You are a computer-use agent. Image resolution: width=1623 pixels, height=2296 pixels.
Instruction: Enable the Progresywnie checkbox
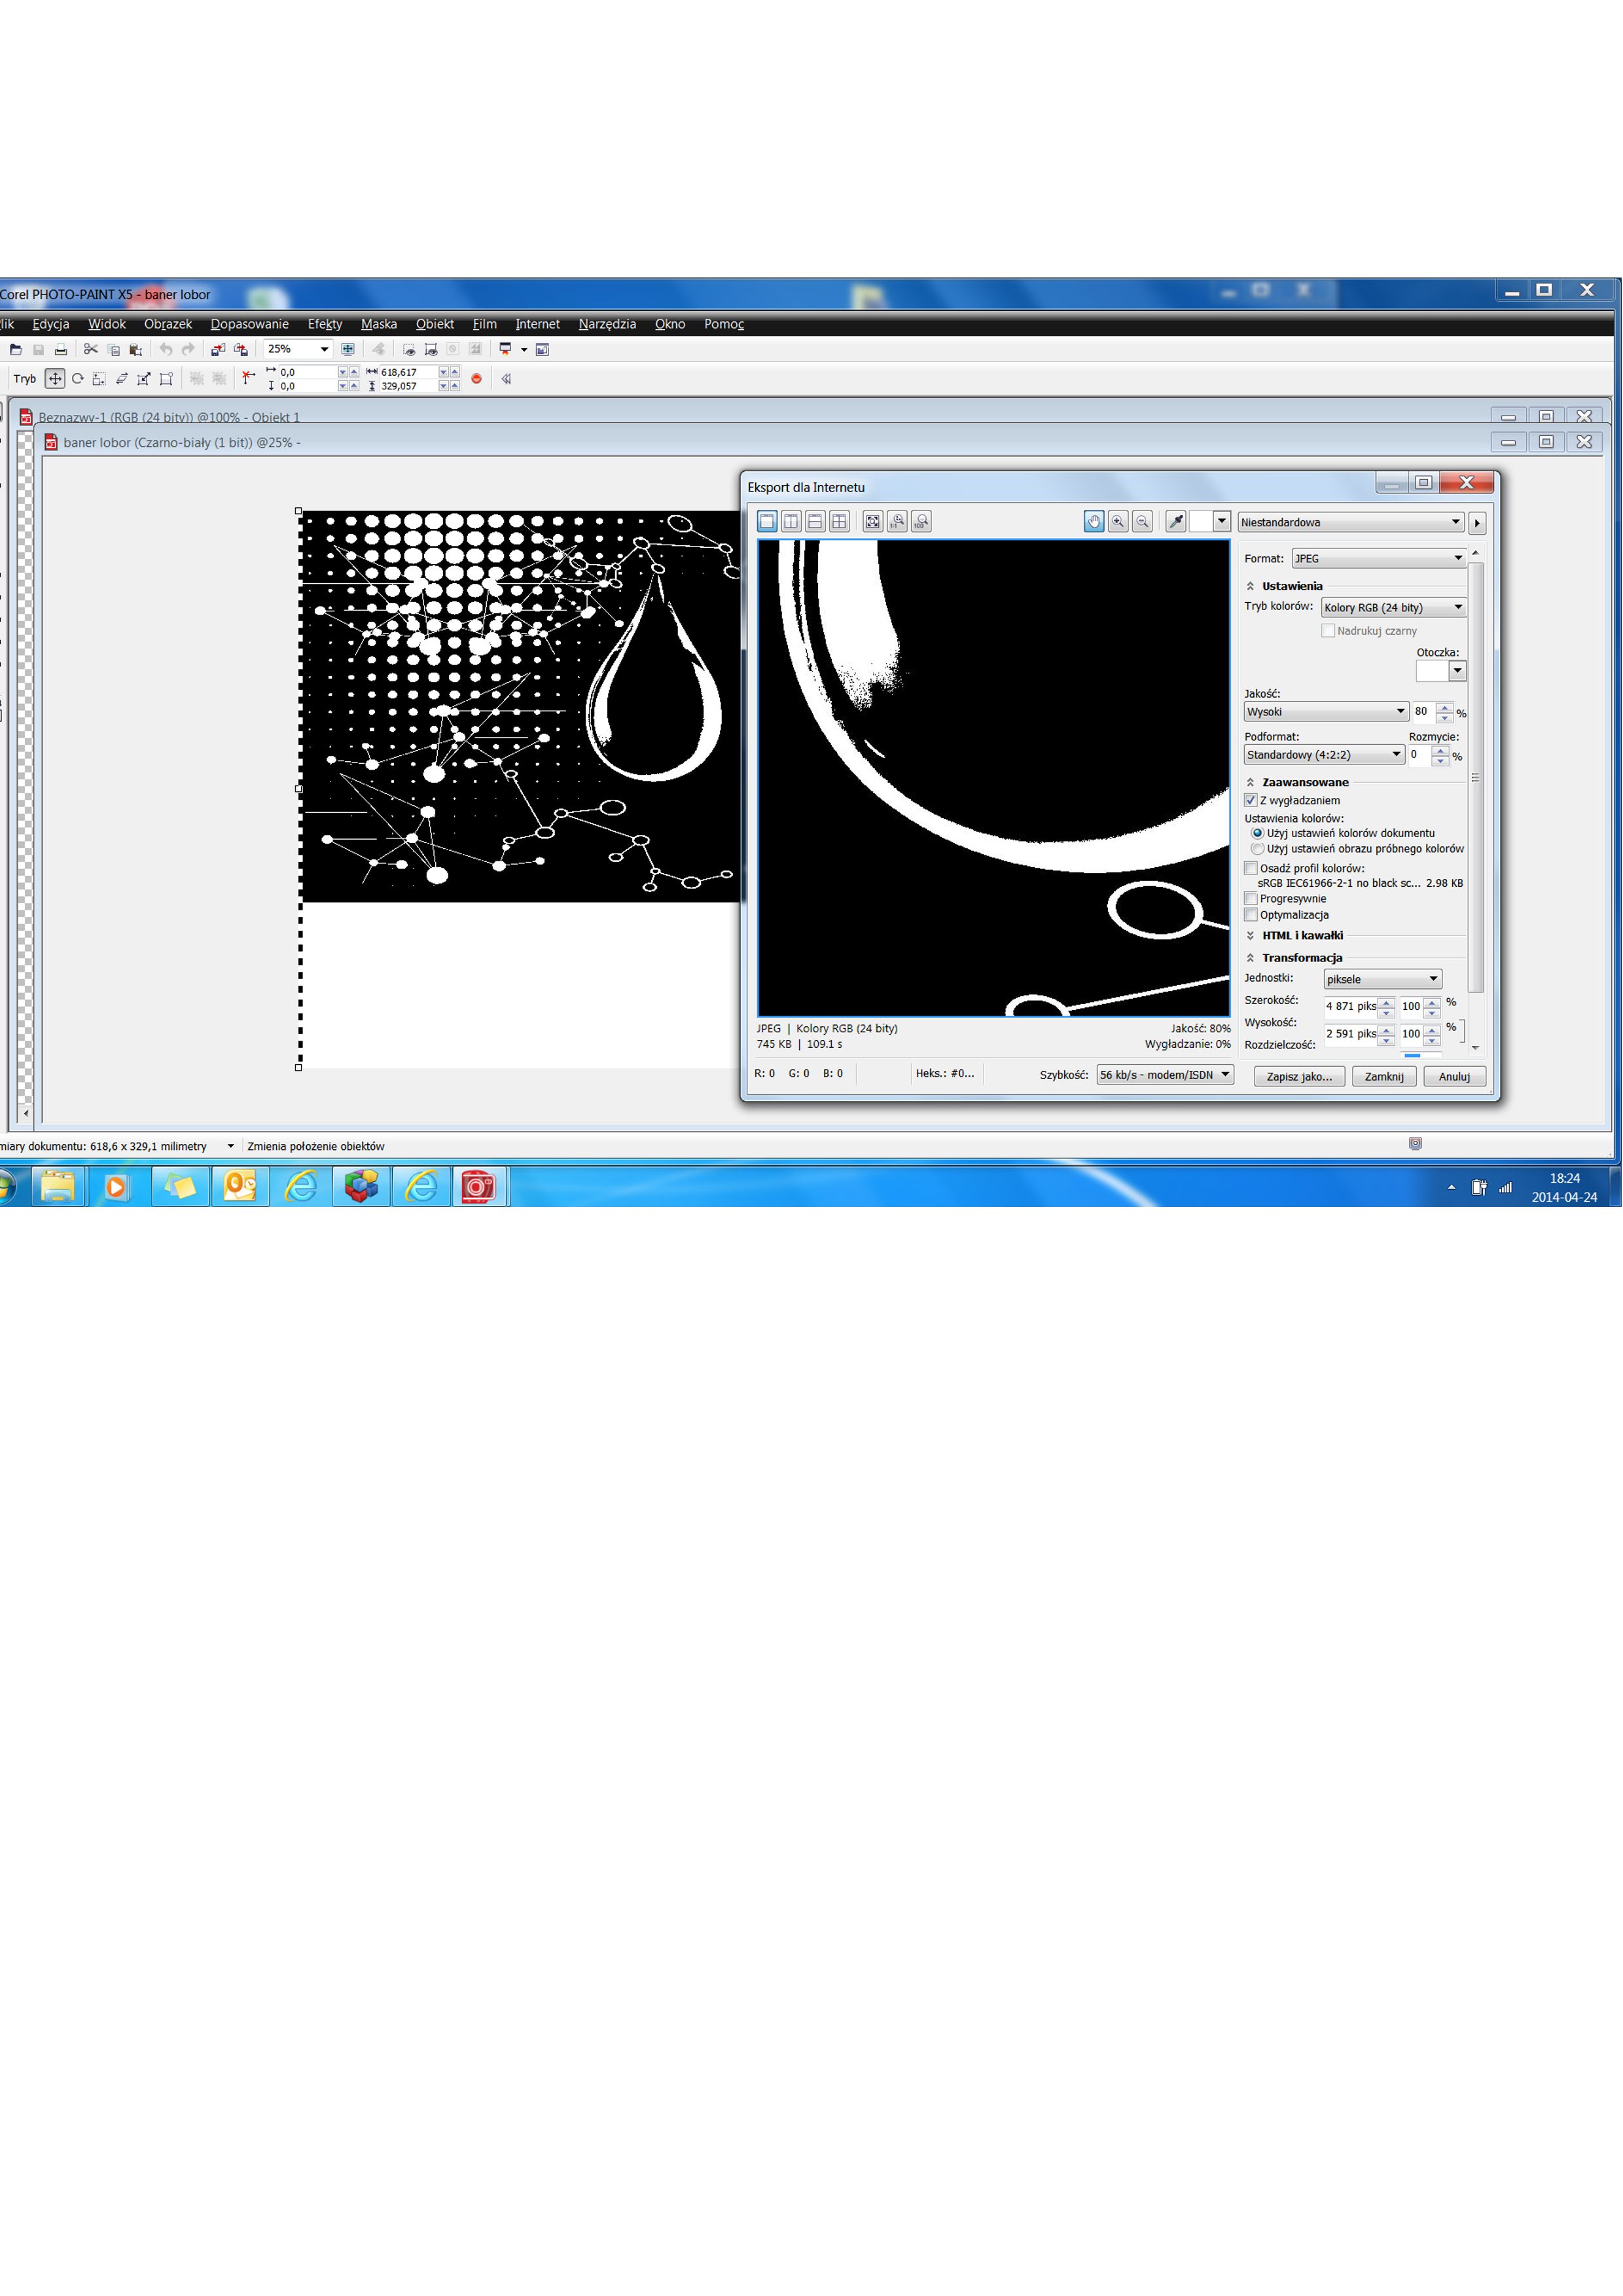click(x=1250, y=898)
